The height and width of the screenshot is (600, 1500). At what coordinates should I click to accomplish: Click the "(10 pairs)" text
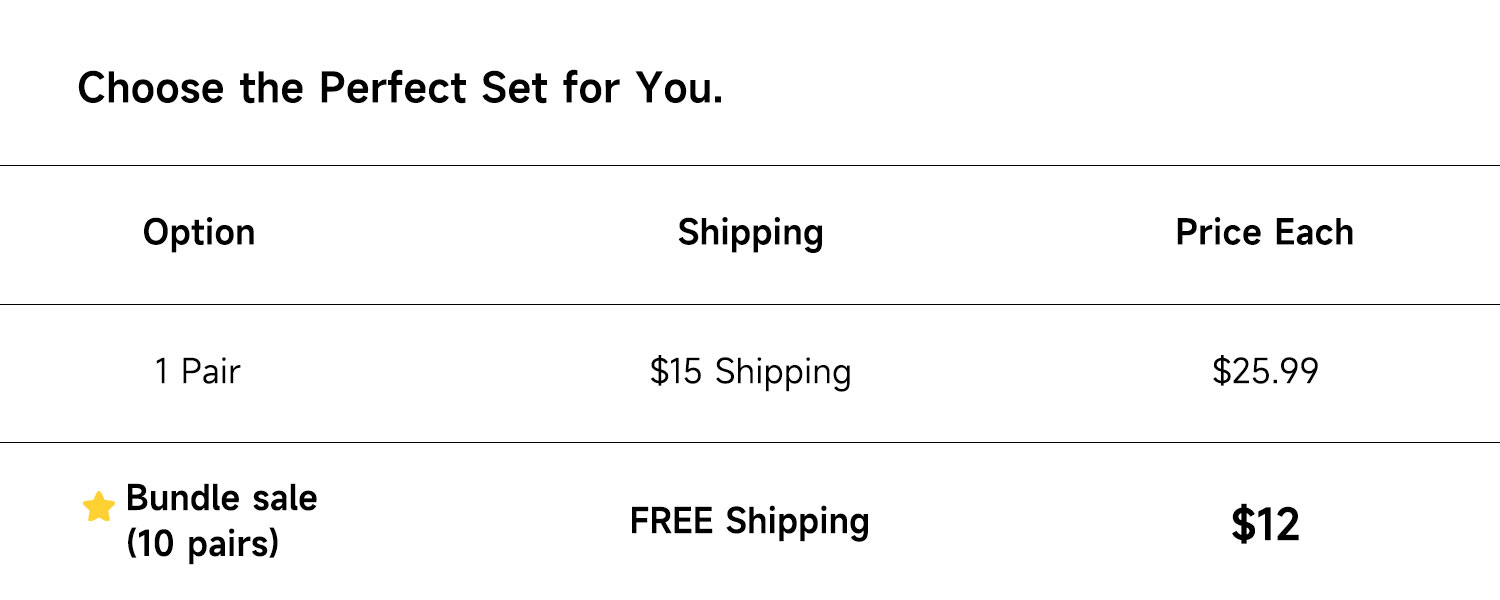click(202, 545)
